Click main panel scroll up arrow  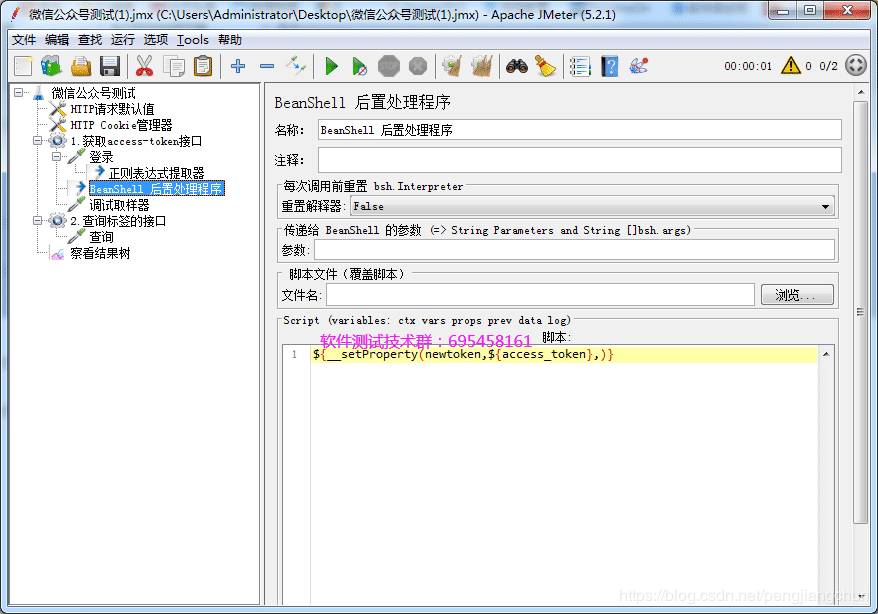pos(861,92)
